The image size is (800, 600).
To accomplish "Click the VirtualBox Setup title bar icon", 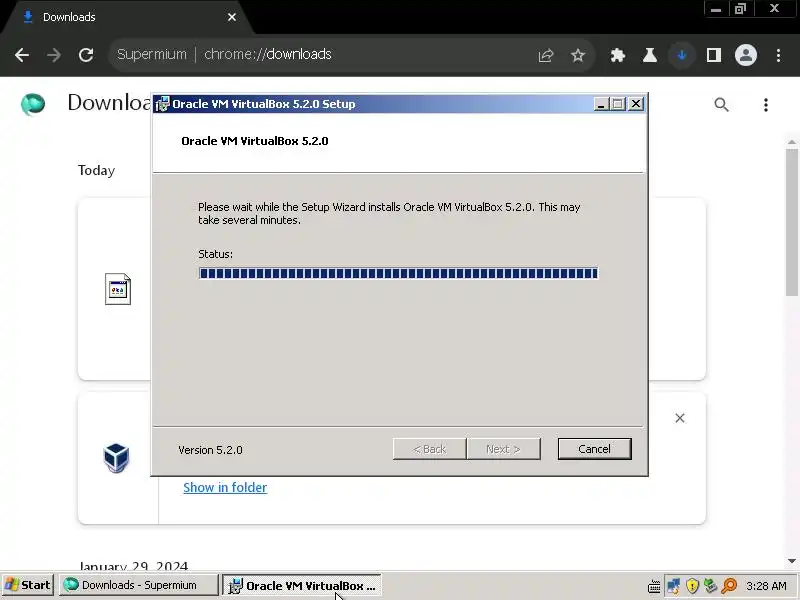I will (162, 104).
